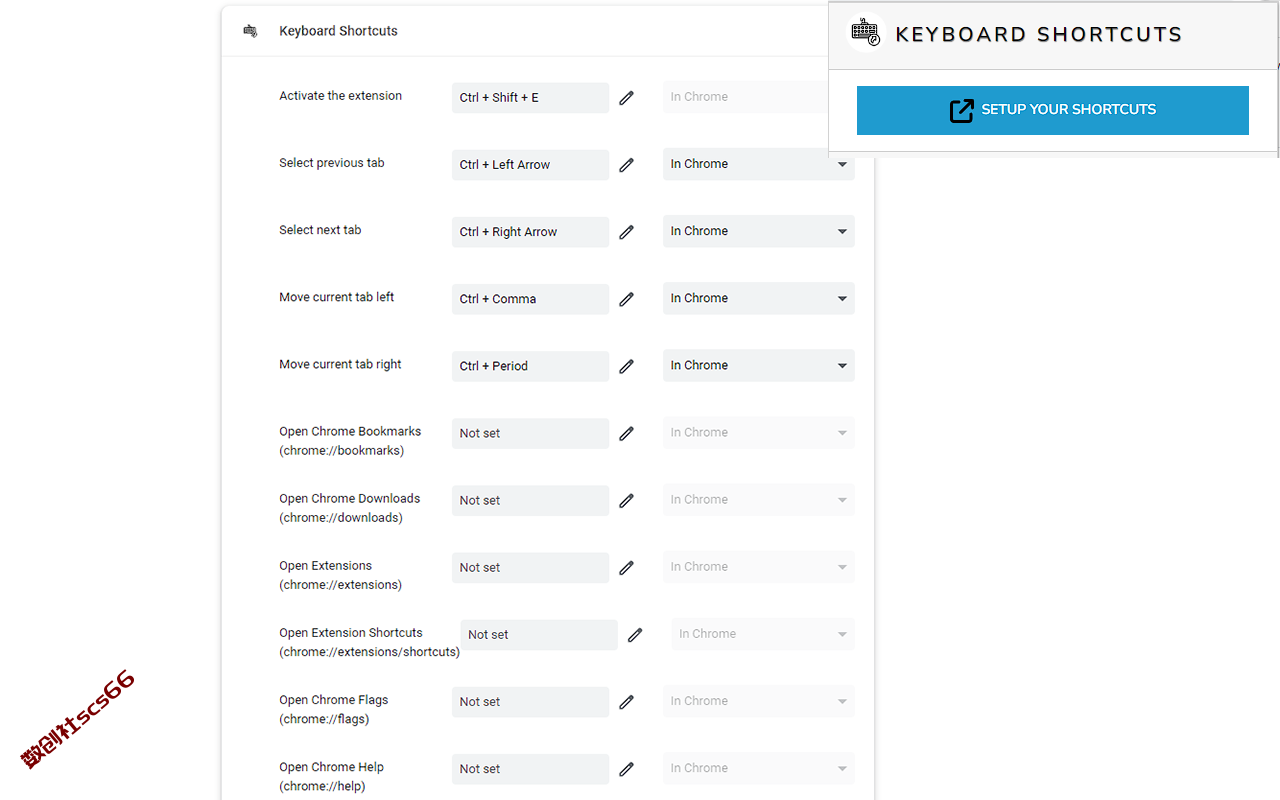Click the SETUP YOUR SHORTCUTS button
The height and width of the screenshot is (800, 1280).
pos(1053,110)
